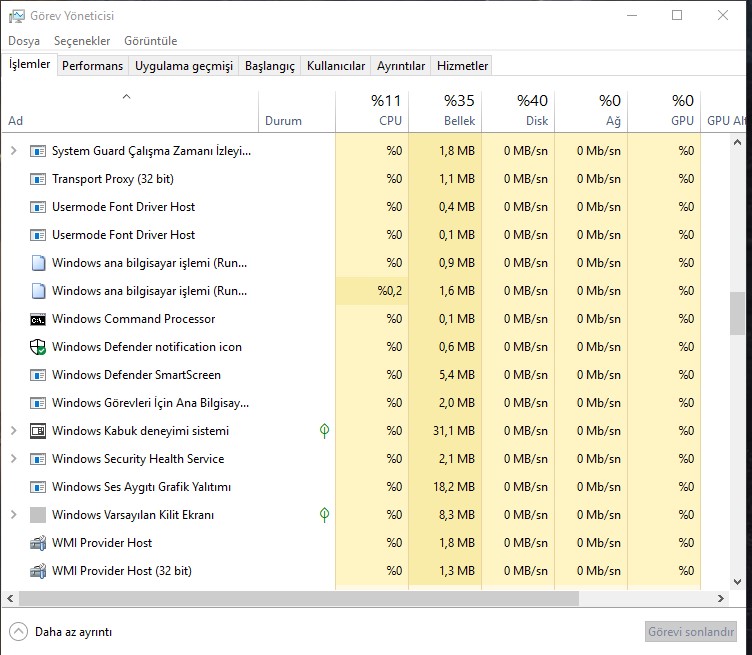Click the Windows Defender SmartScreen icon
752x655 pixels.
38,375
